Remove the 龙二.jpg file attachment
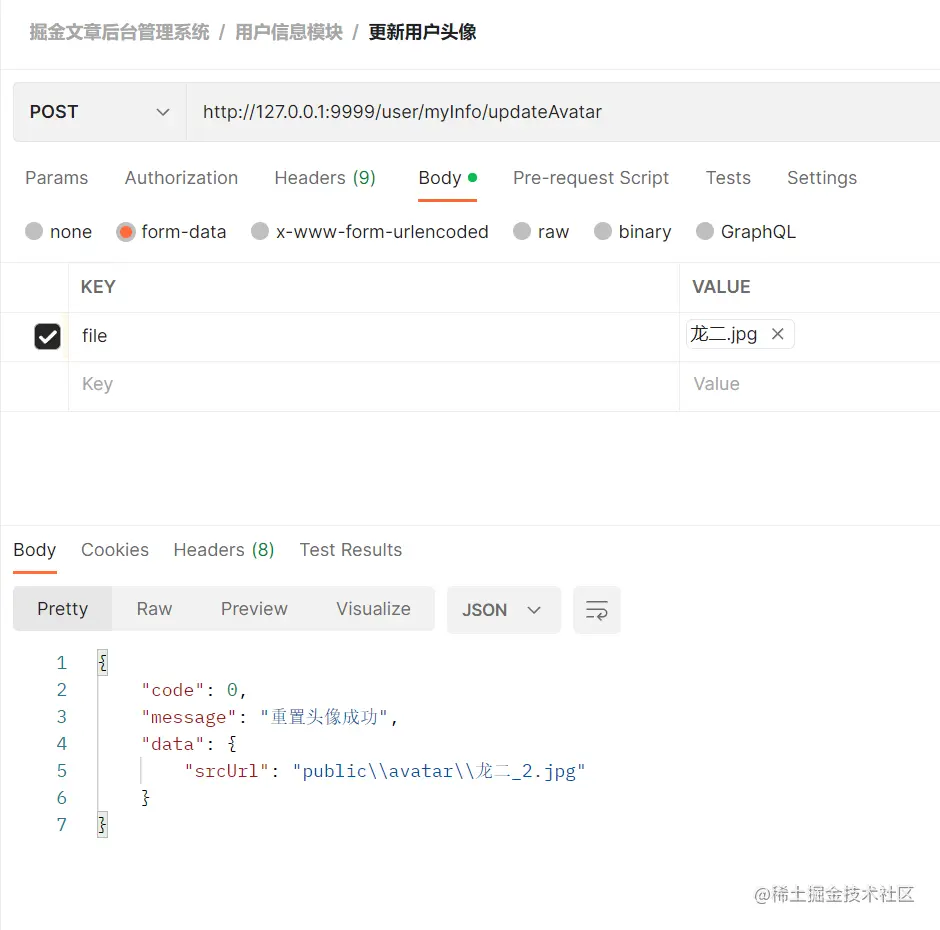The image size is (940, 930). (x=778, y=334)
